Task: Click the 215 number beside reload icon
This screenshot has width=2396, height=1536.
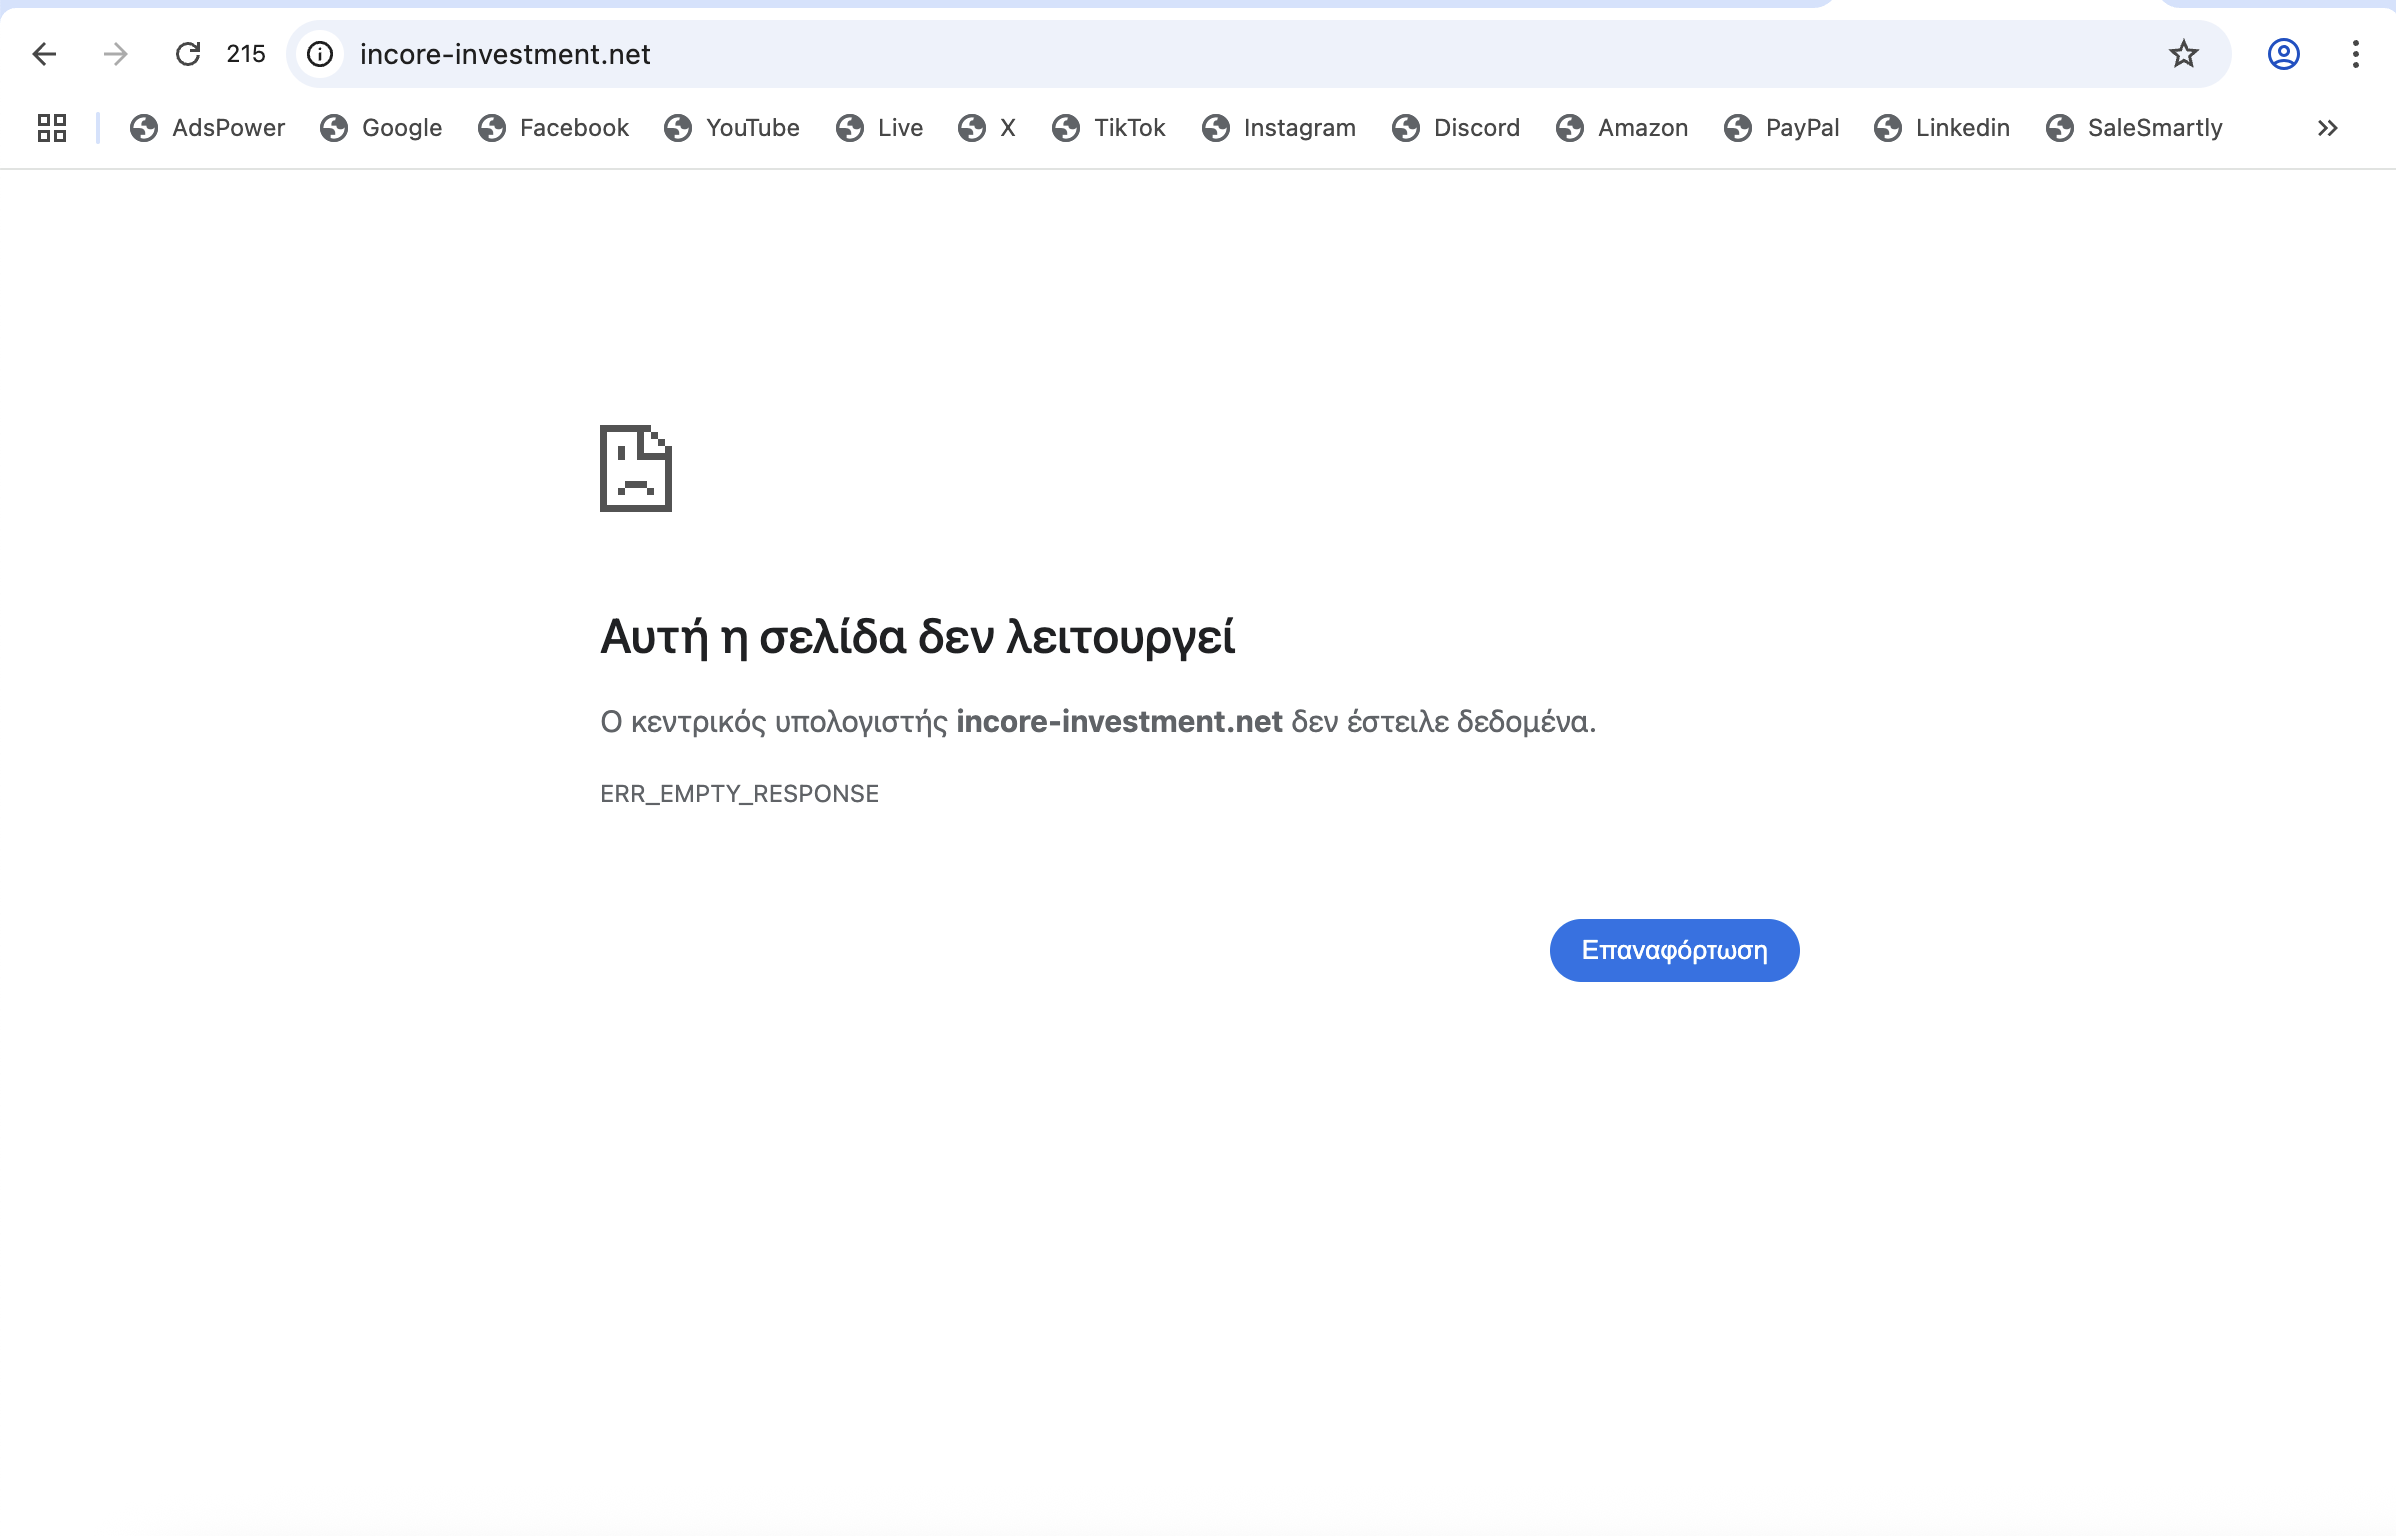Action: 246,54
